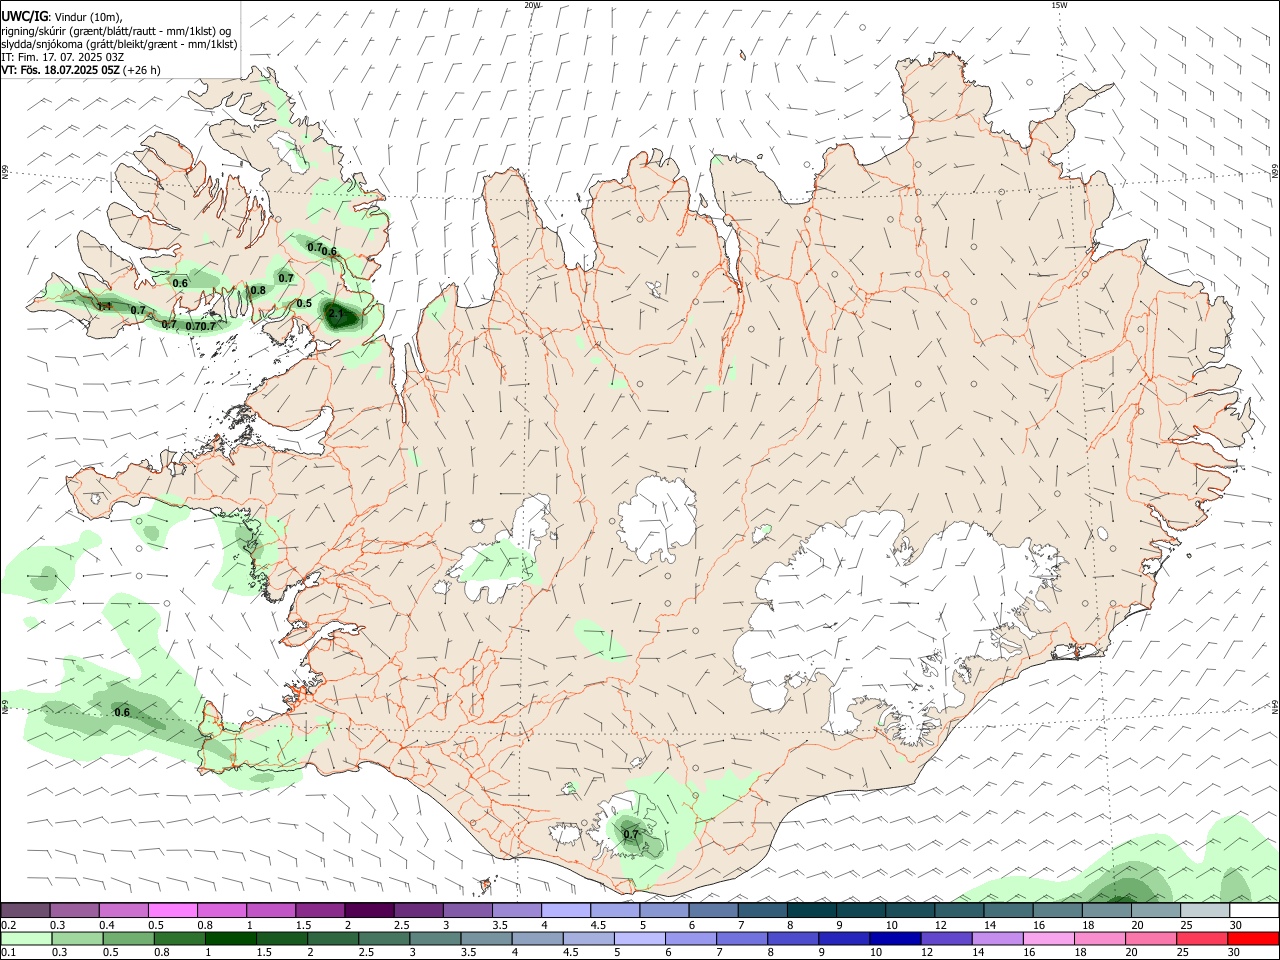Image resolution: width=1280 pixels, height=960 pixels.
Task: Click the 0.7 value on the southern glacier
Action: coord(630,833)
